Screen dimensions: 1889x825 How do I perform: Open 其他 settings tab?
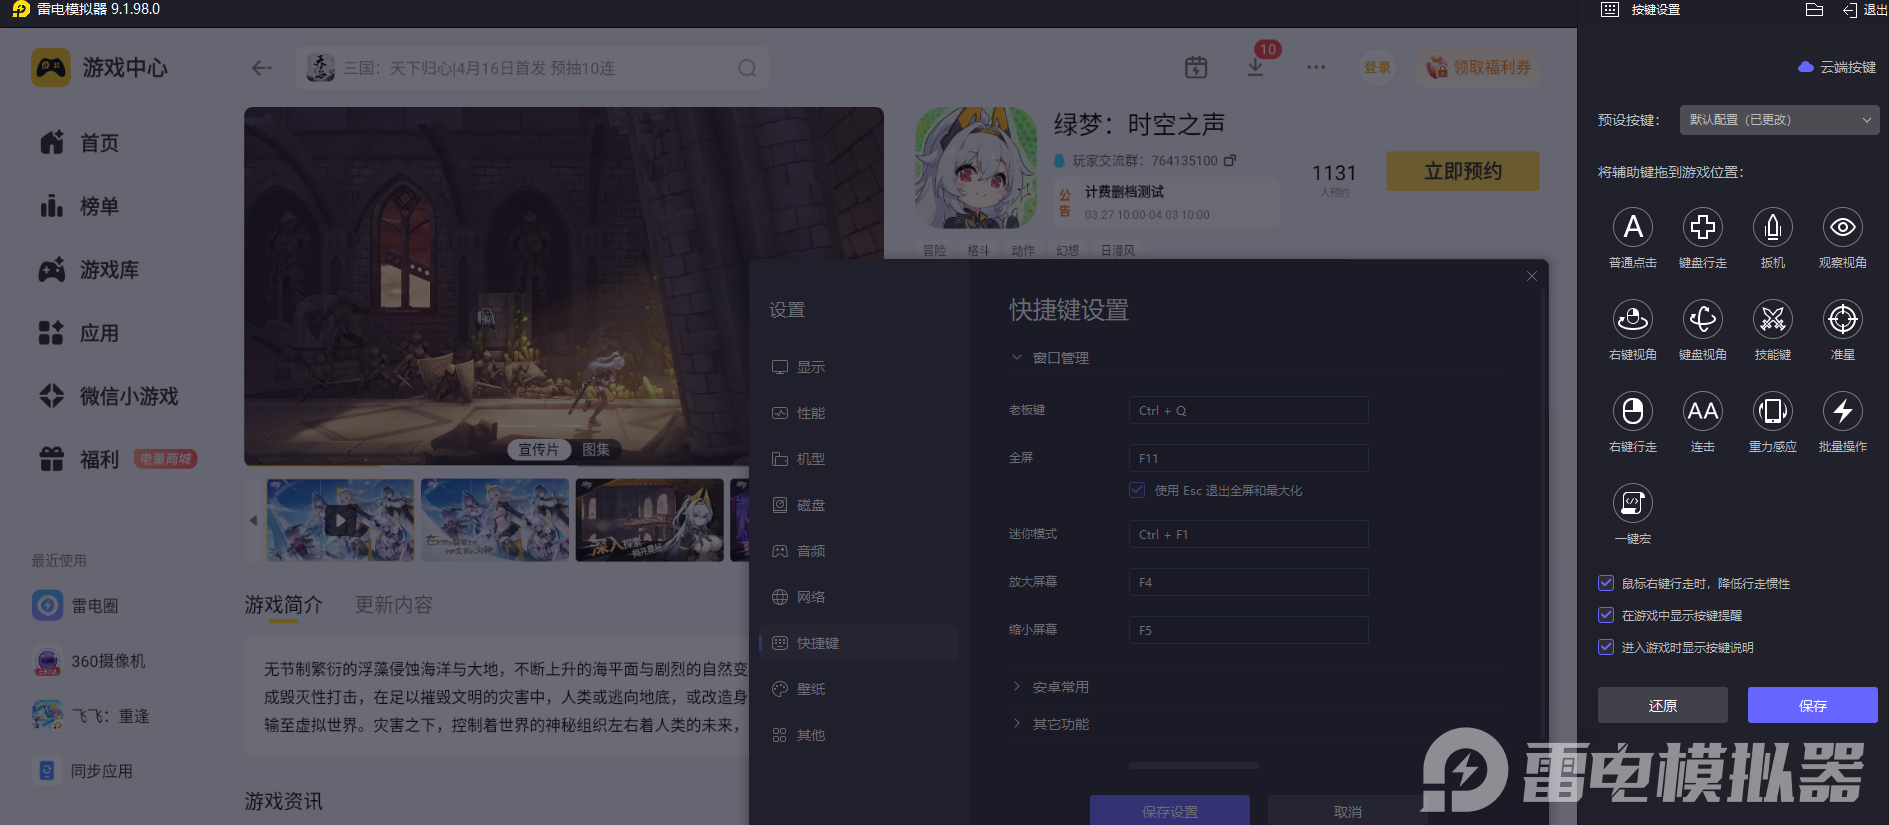point(860,735)
